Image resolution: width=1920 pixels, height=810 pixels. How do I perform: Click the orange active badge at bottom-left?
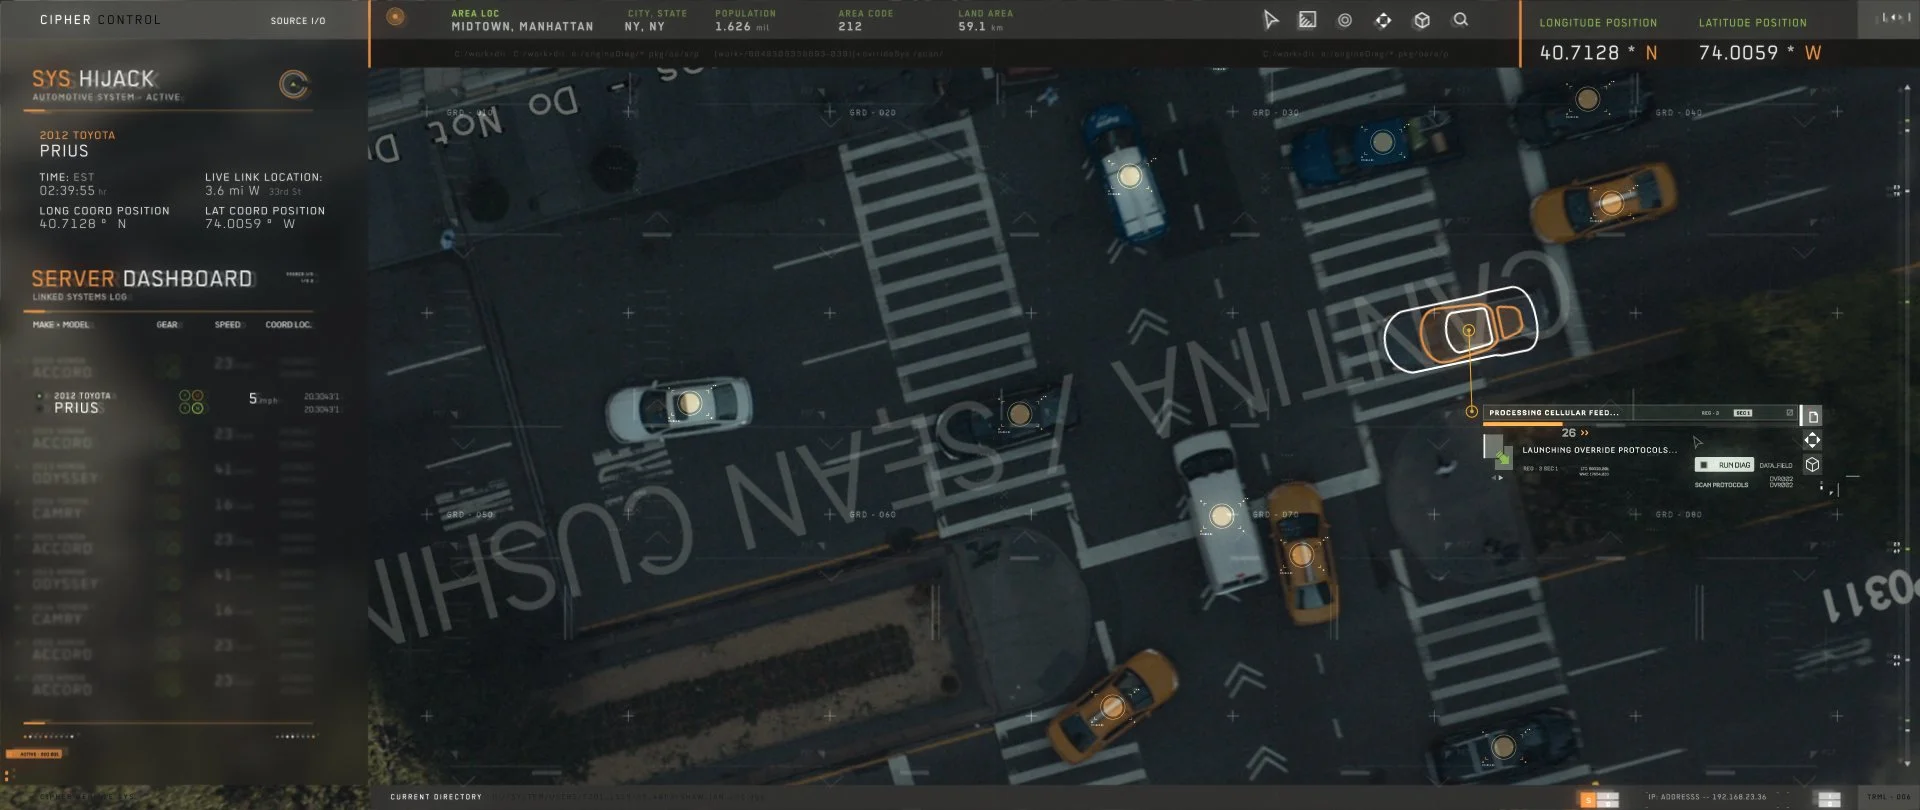[x=34, y=754]
